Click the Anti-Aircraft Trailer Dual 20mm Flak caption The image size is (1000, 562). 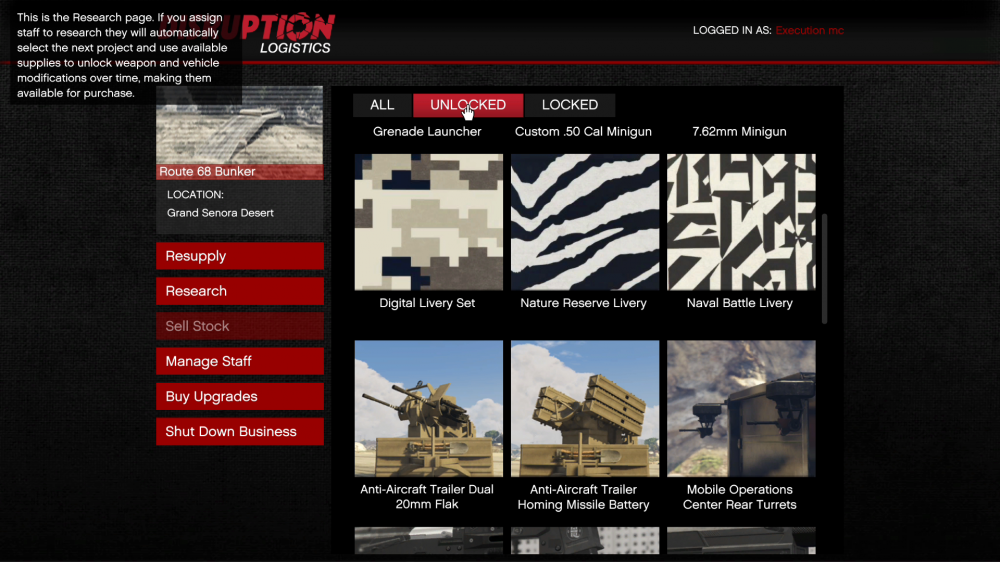427,497
